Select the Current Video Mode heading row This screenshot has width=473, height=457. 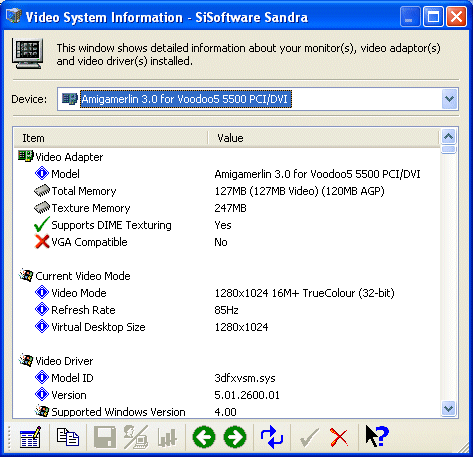83,276
